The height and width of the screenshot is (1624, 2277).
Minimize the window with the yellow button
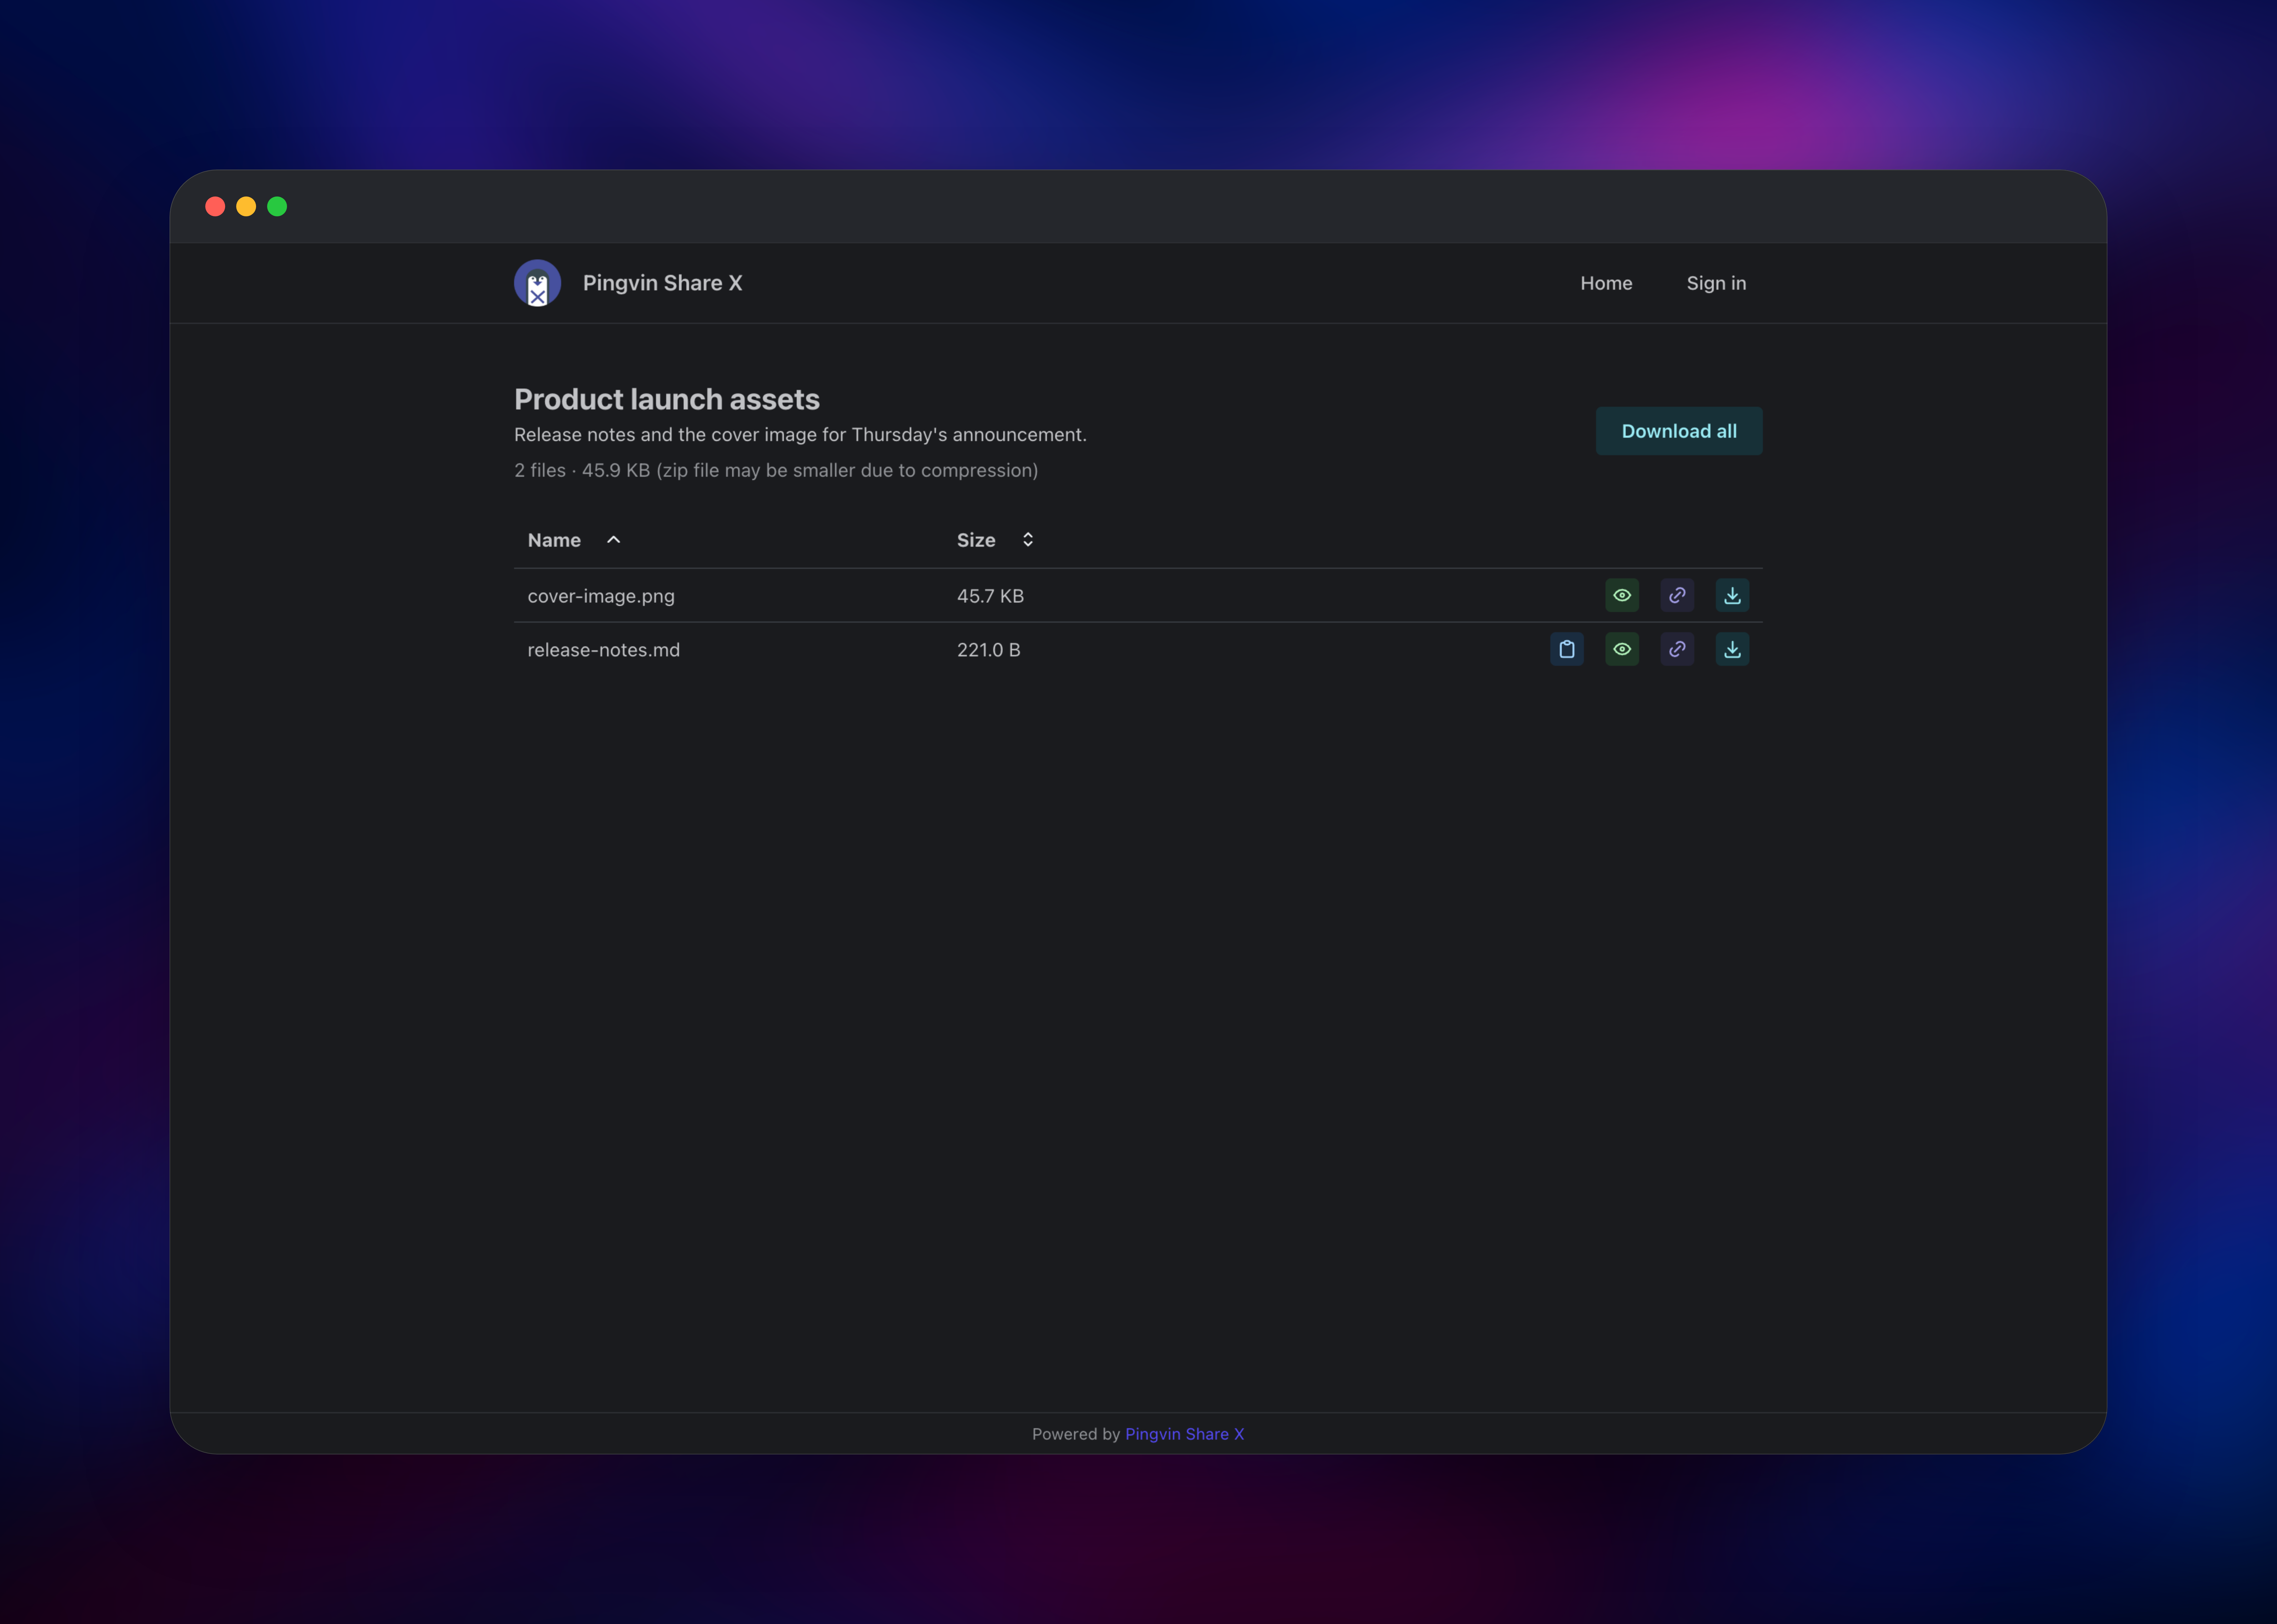pyautogui.click(x=246, y=206)
